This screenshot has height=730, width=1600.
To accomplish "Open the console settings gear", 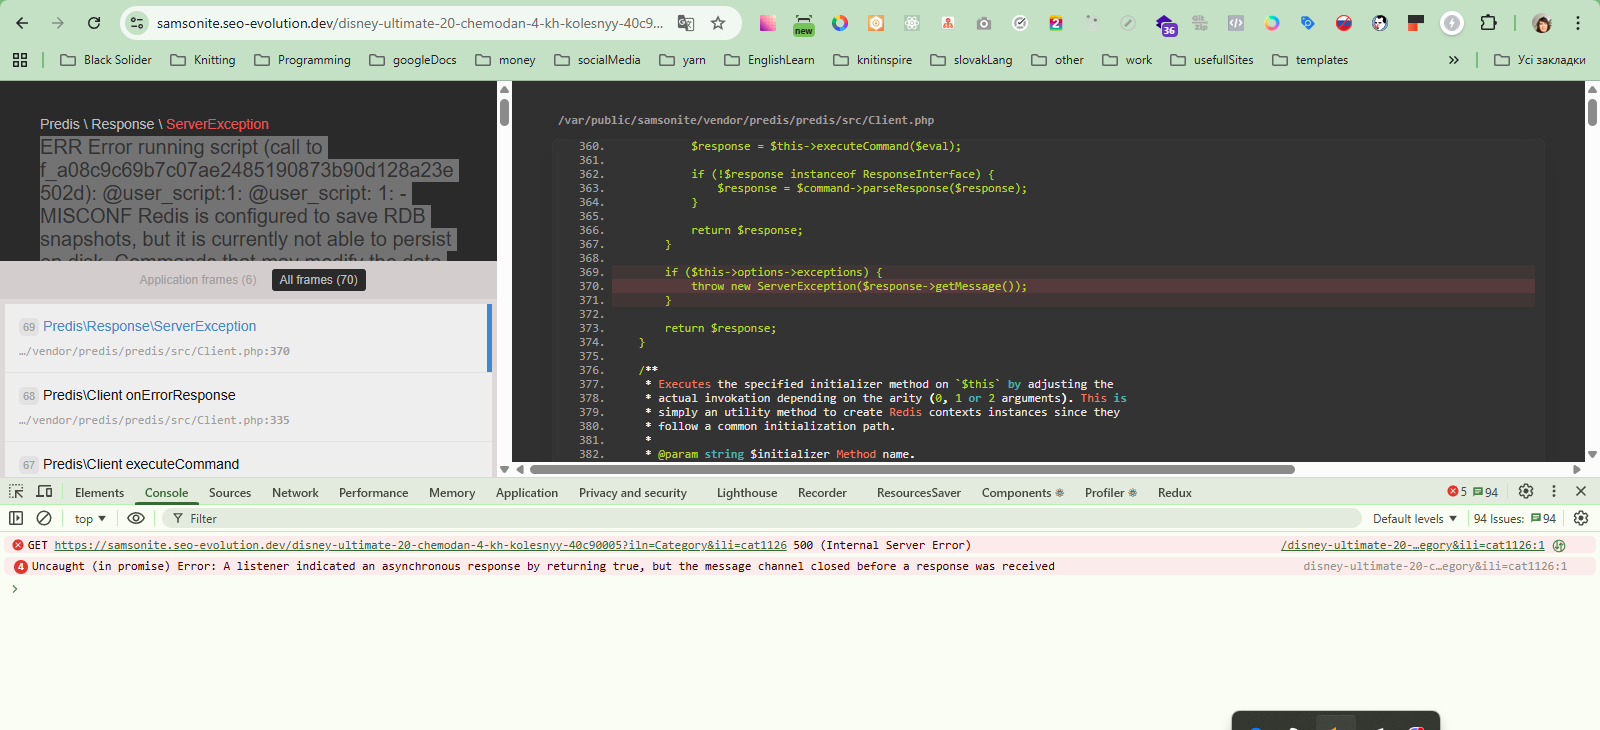I will (x=1581, y=518).
